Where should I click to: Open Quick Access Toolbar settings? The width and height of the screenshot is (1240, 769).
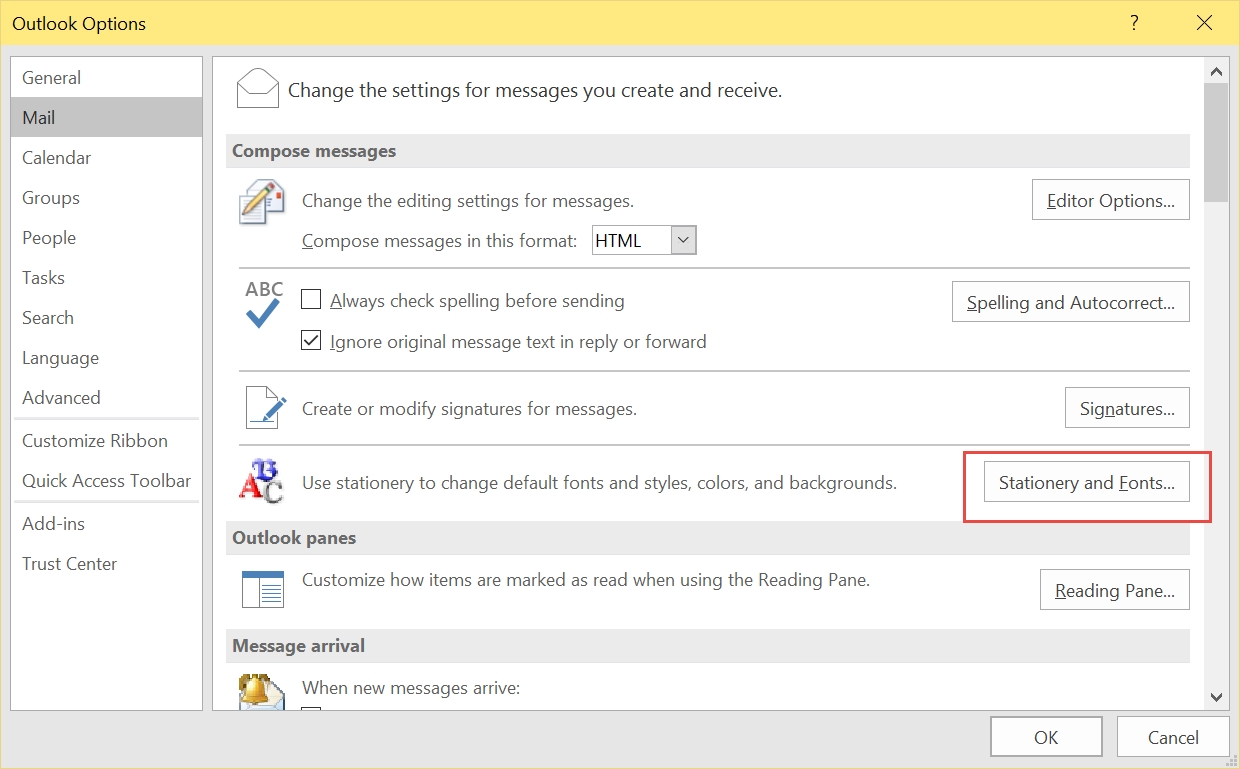pyautogui.click(x=106, y=480)
